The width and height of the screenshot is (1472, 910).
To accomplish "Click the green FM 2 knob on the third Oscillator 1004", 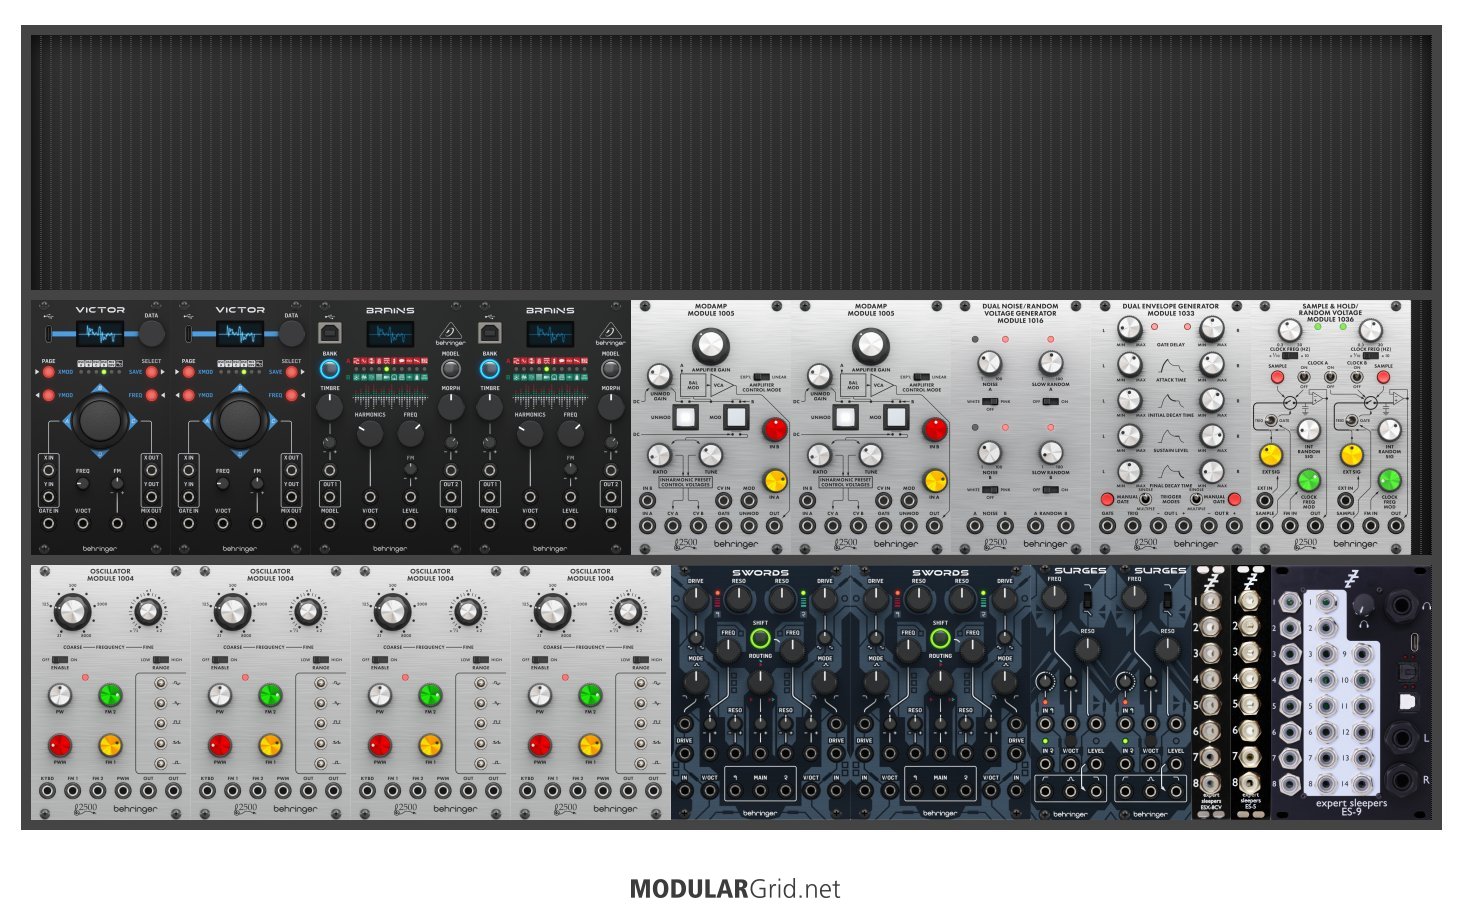I will click(x=430, y=695).
